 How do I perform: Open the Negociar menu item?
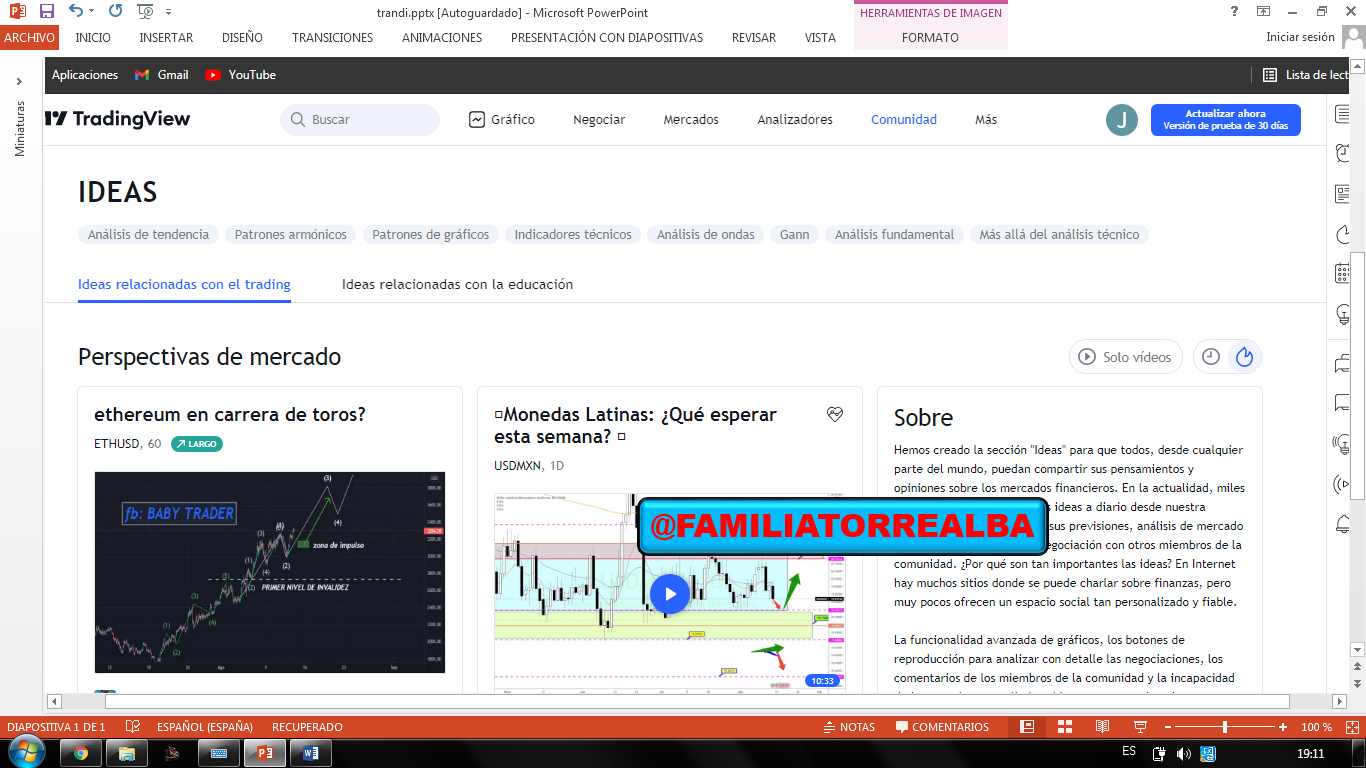pos(599,120)
